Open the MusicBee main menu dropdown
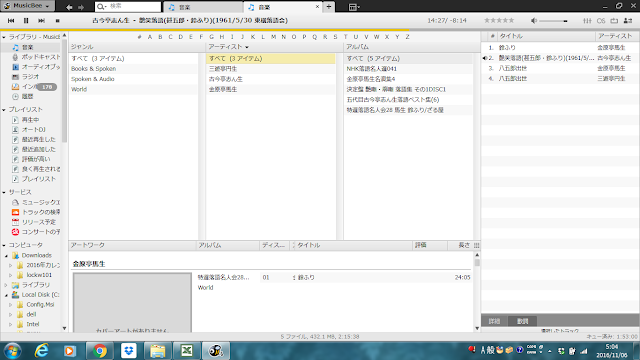The width and height of the screenshot is (640, 360). point(27,6)
